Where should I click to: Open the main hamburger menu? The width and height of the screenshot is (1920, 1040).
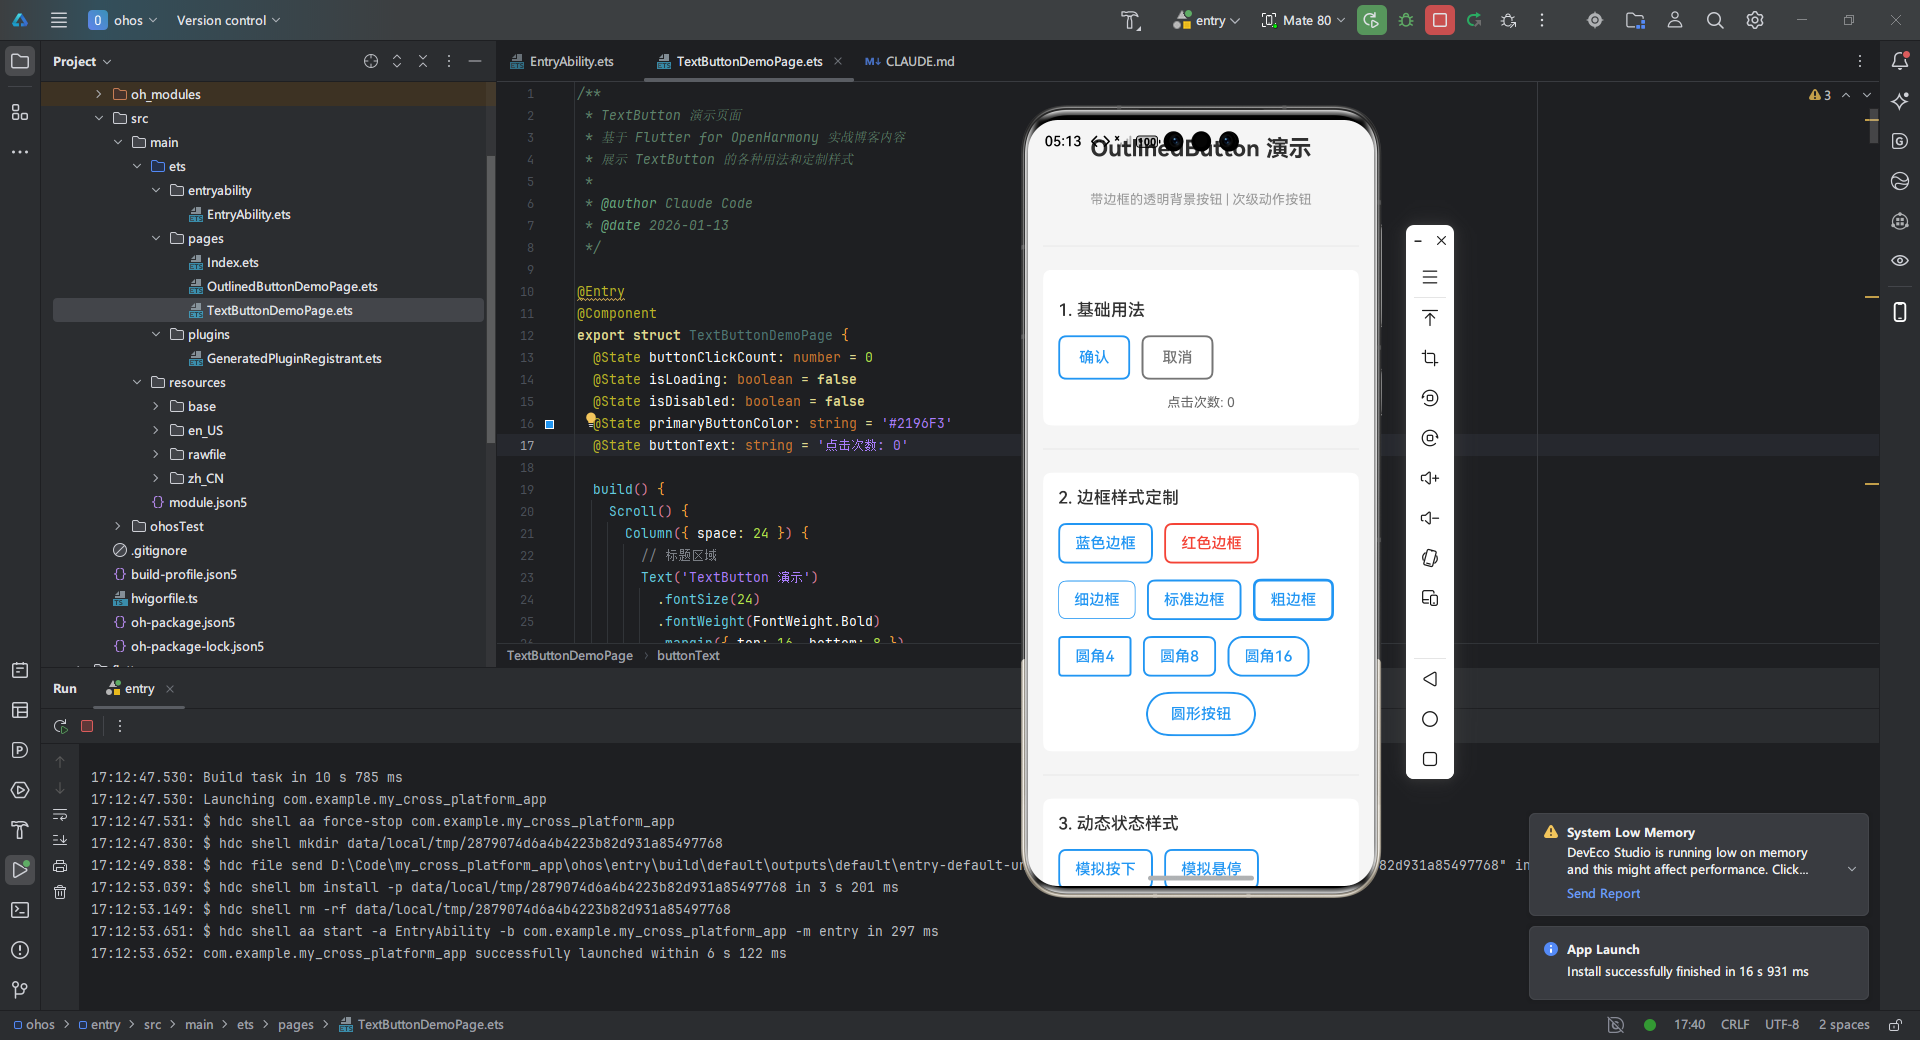(x=59, y=20)
